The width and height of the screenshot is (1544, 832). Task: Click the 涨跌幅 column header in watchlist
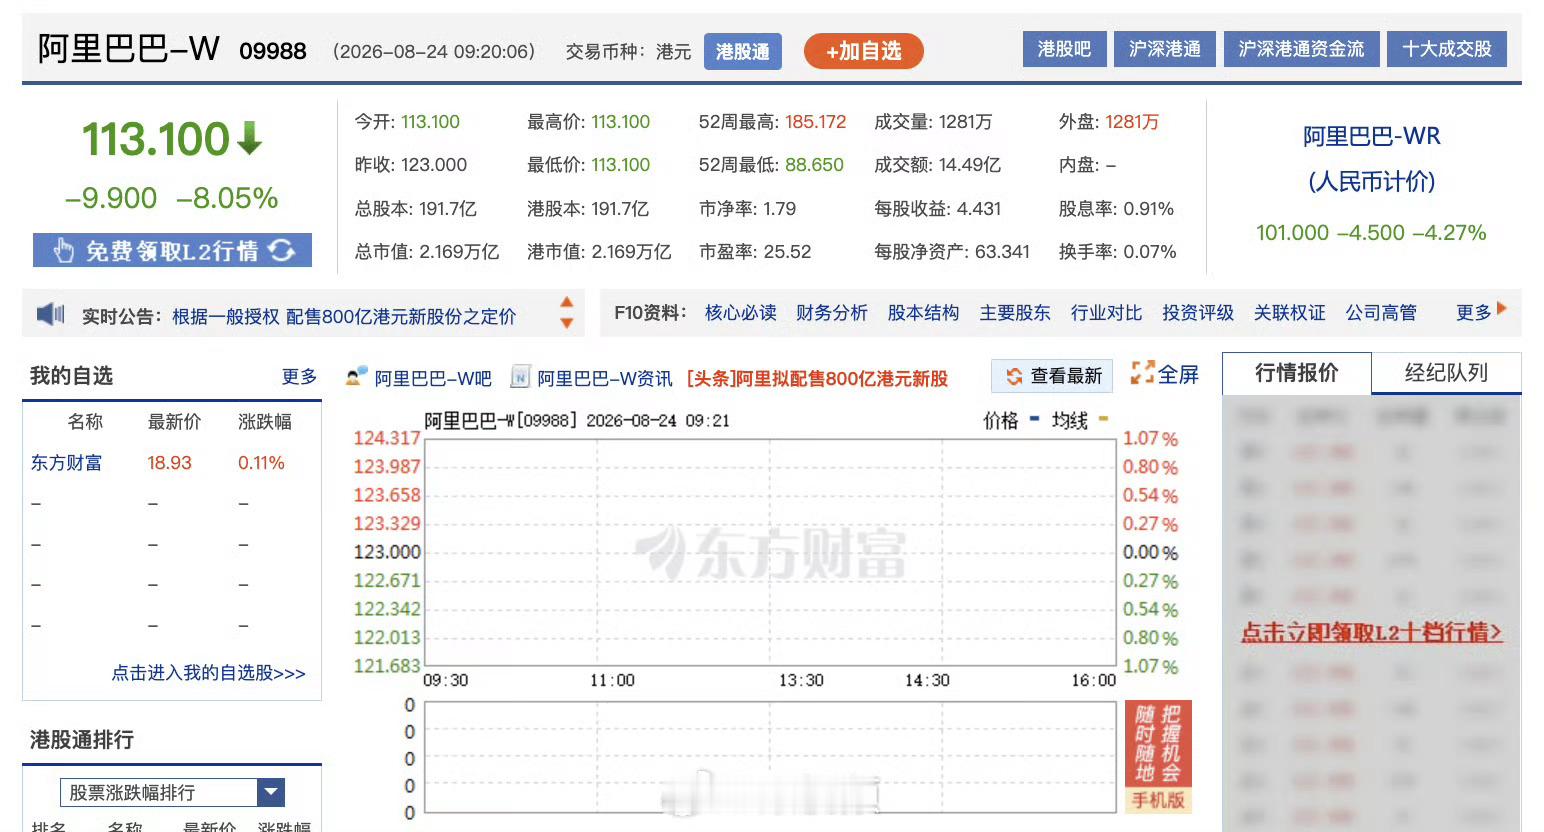[265, 421]
